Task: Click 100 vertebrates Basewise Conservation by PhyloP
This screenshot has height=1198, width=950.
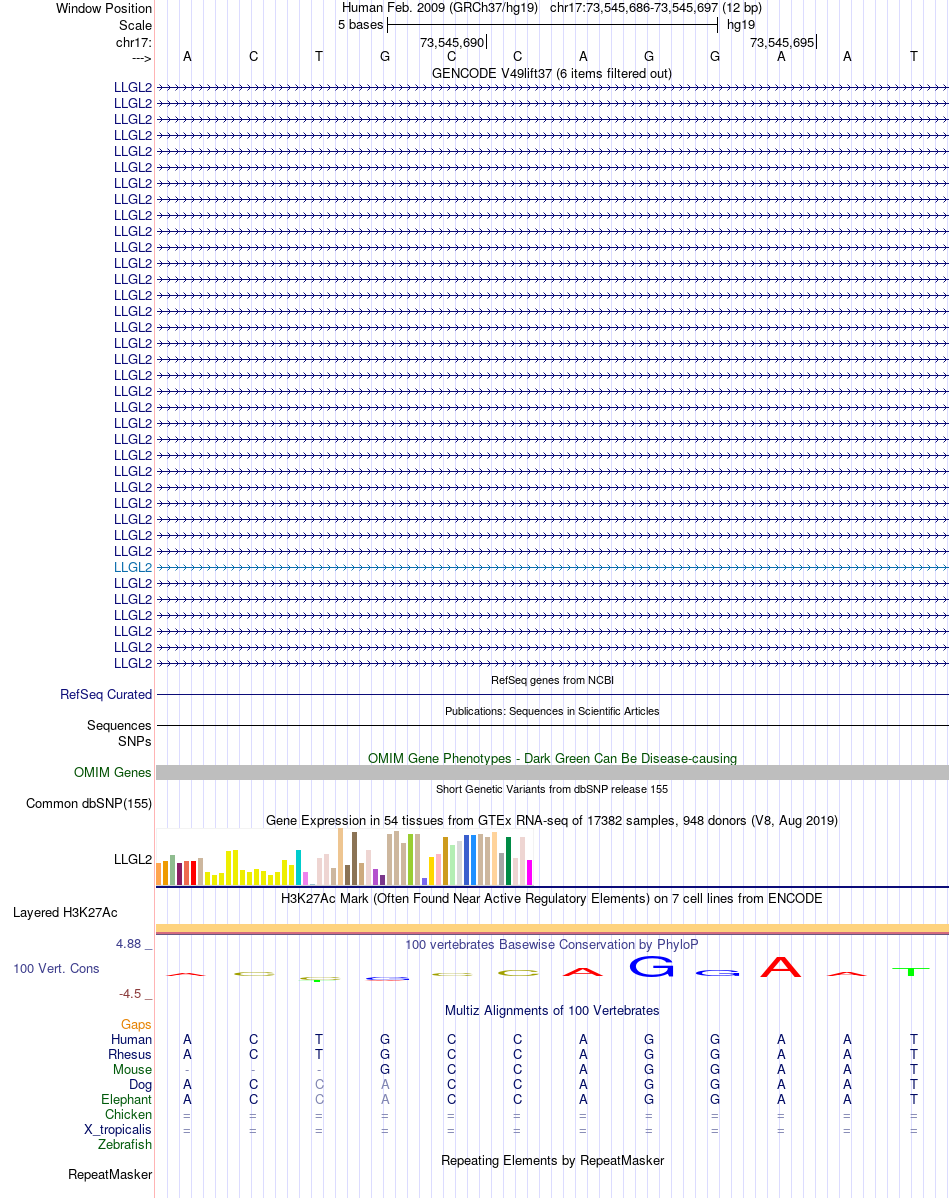Action: point(552,944)
